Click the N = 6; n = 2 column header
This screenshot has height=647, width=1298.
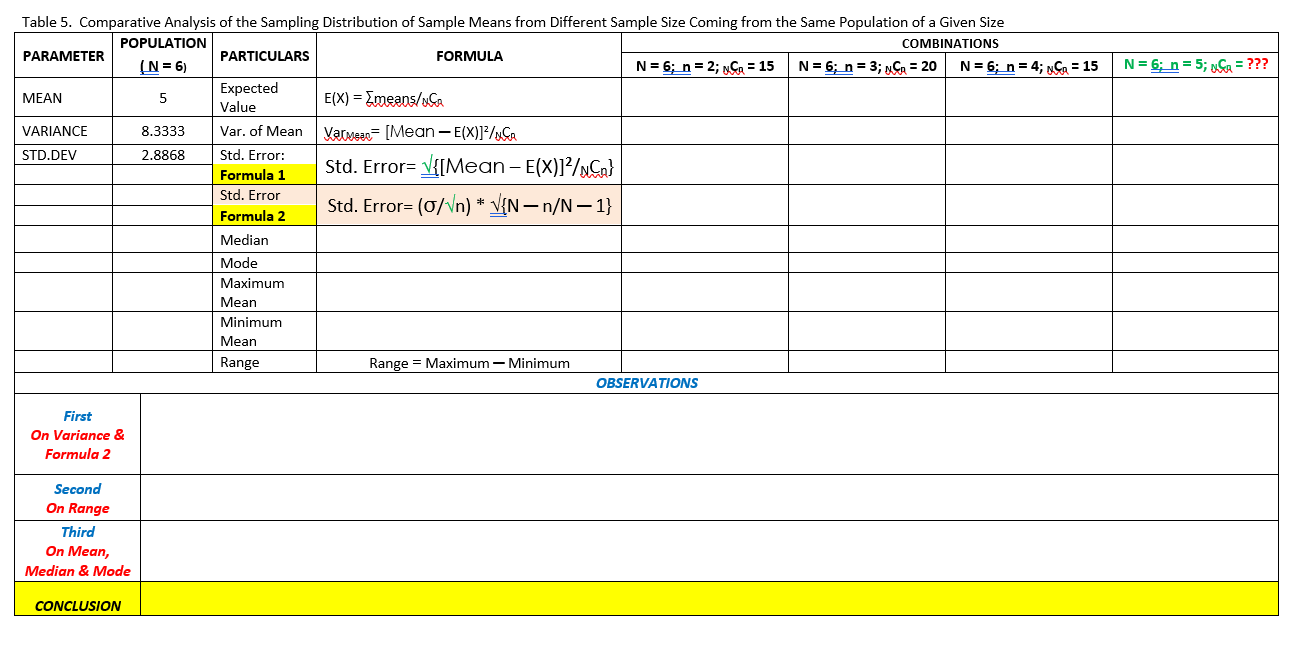click(705, 66)
